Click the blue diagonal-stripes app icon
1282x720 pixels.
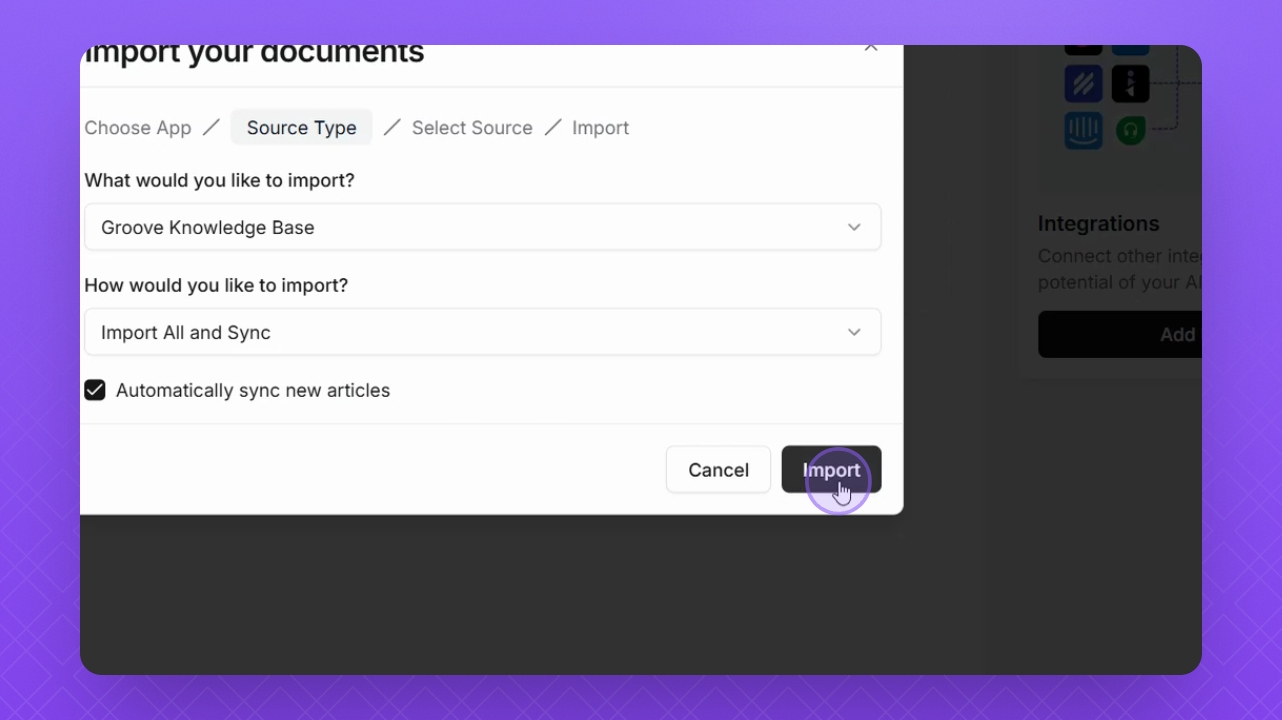pyautogui.click(x=1083, y=84)
